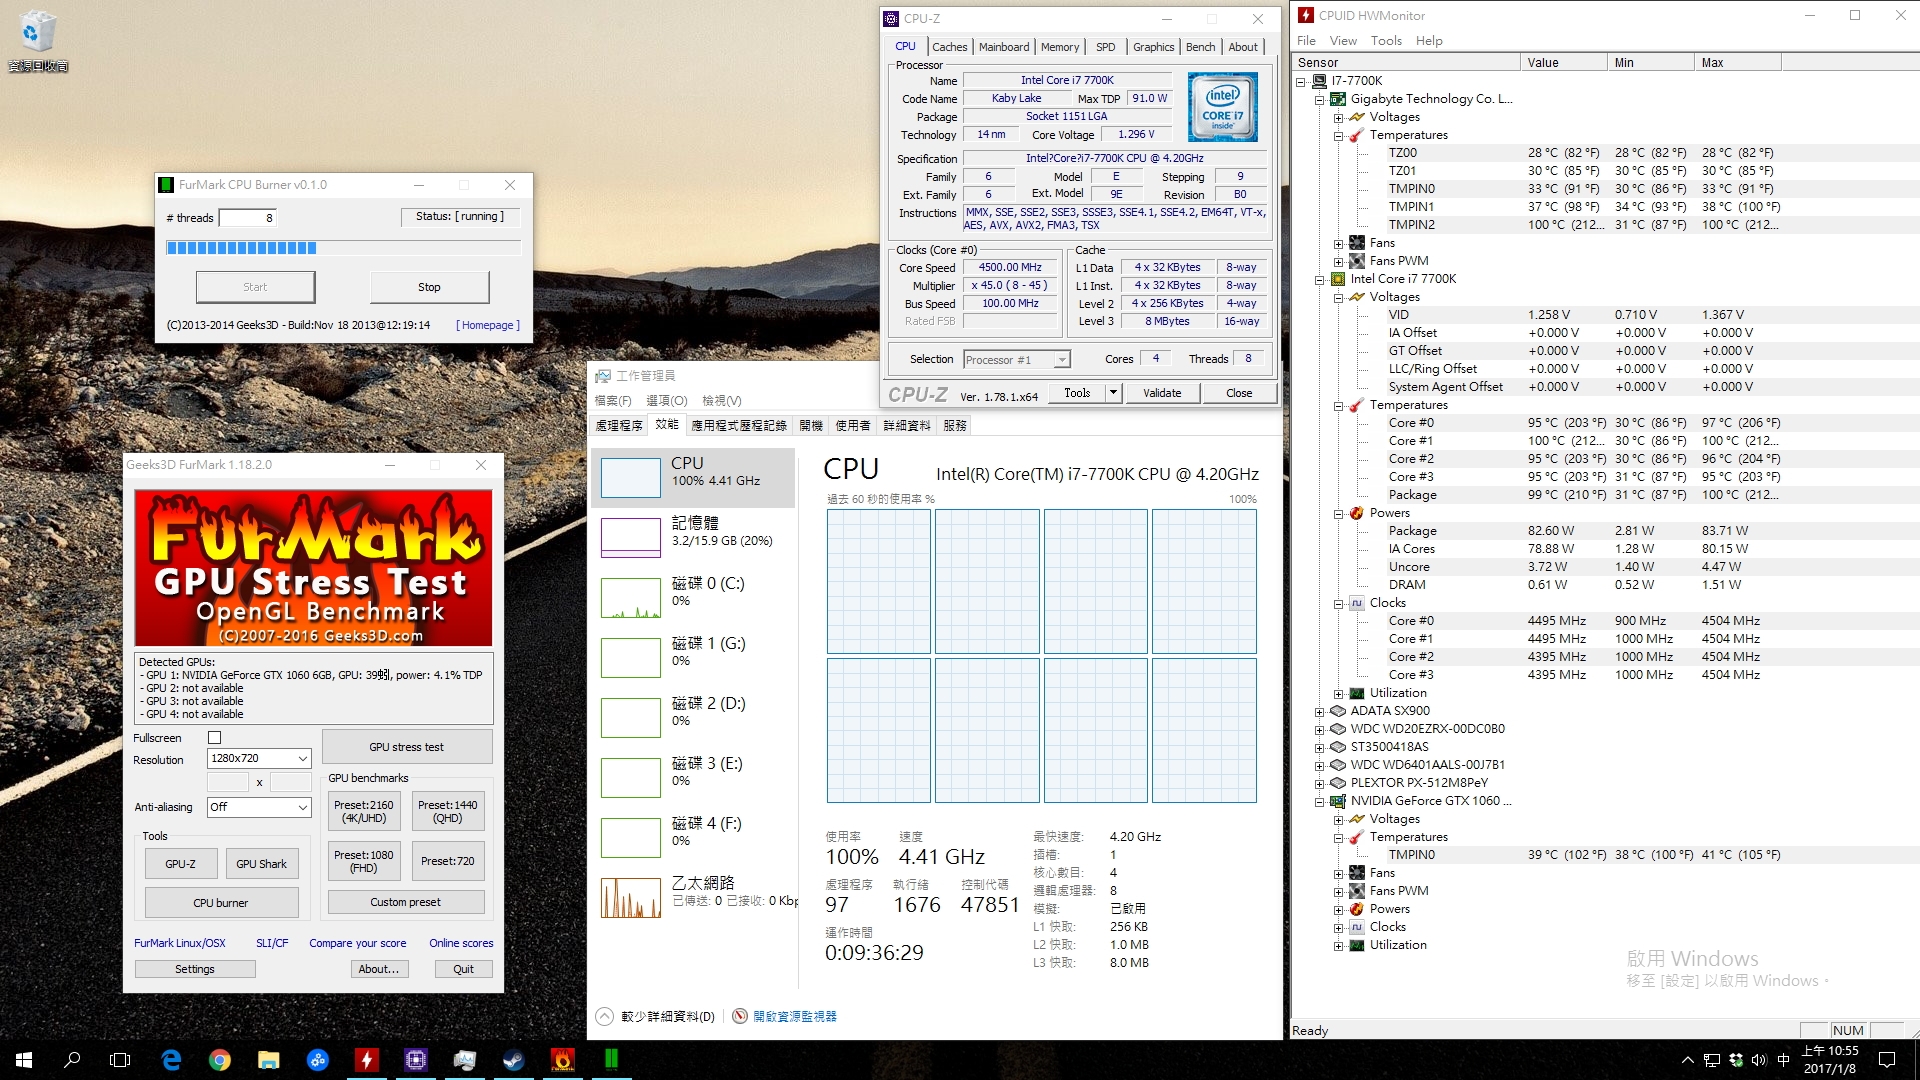Open the Task Manager File menu
The image size is (1920, 1080).
(613, 400)
